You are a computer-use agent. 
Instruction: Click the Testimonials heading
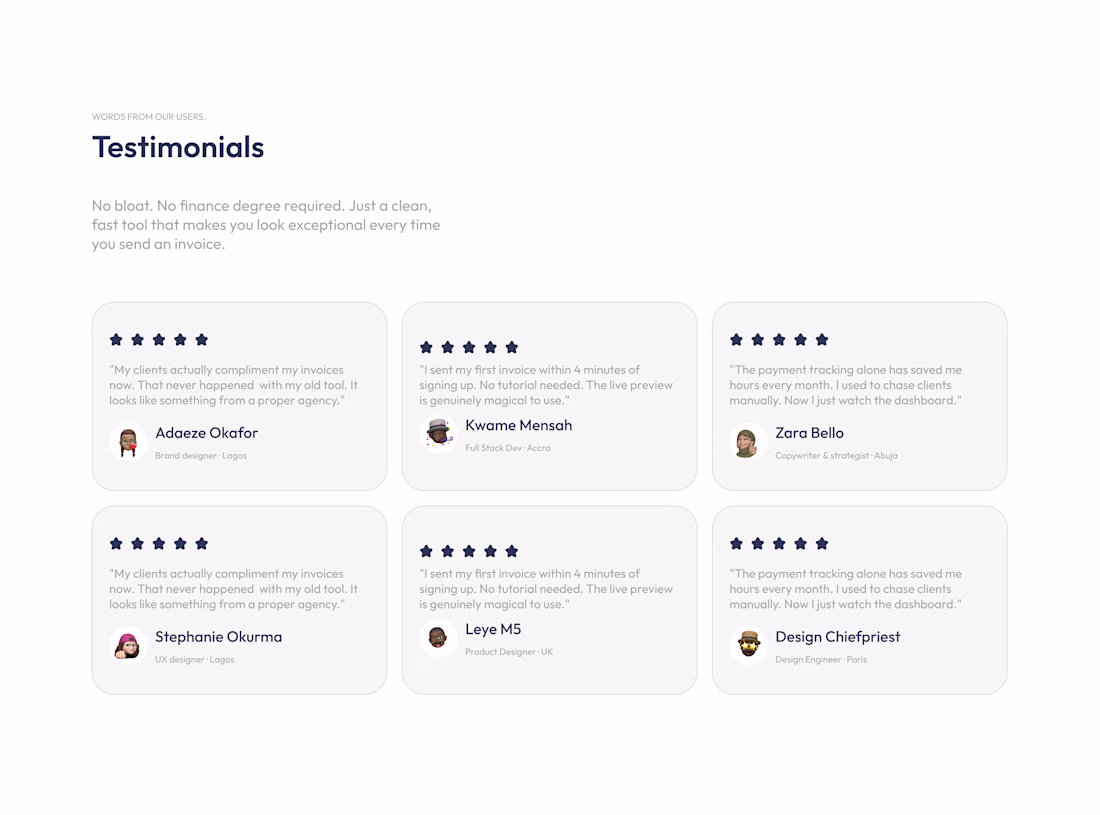pos(178,147)
